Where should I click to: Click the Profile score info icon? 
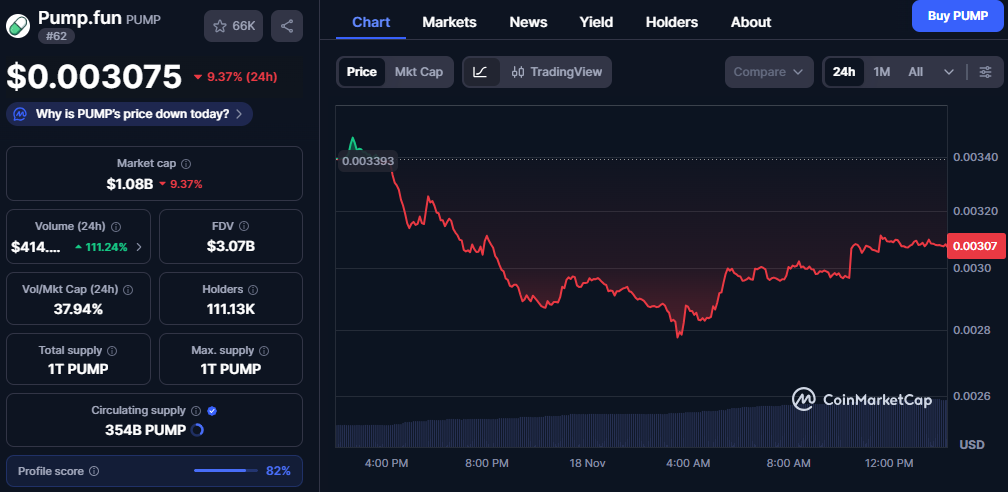coord(94,471)
